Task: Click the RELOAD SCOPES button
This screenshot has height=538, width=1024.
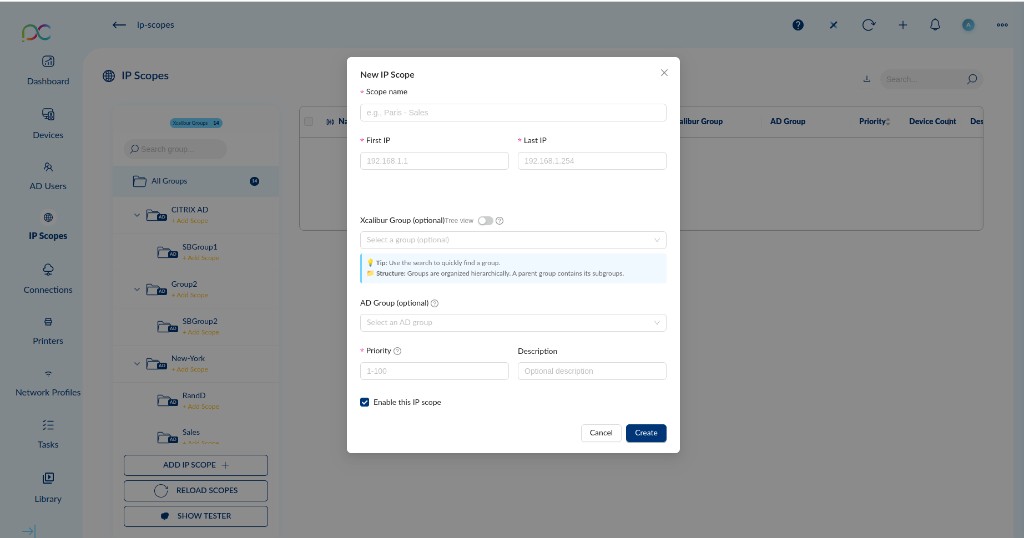Action: [x=196, y=490]
